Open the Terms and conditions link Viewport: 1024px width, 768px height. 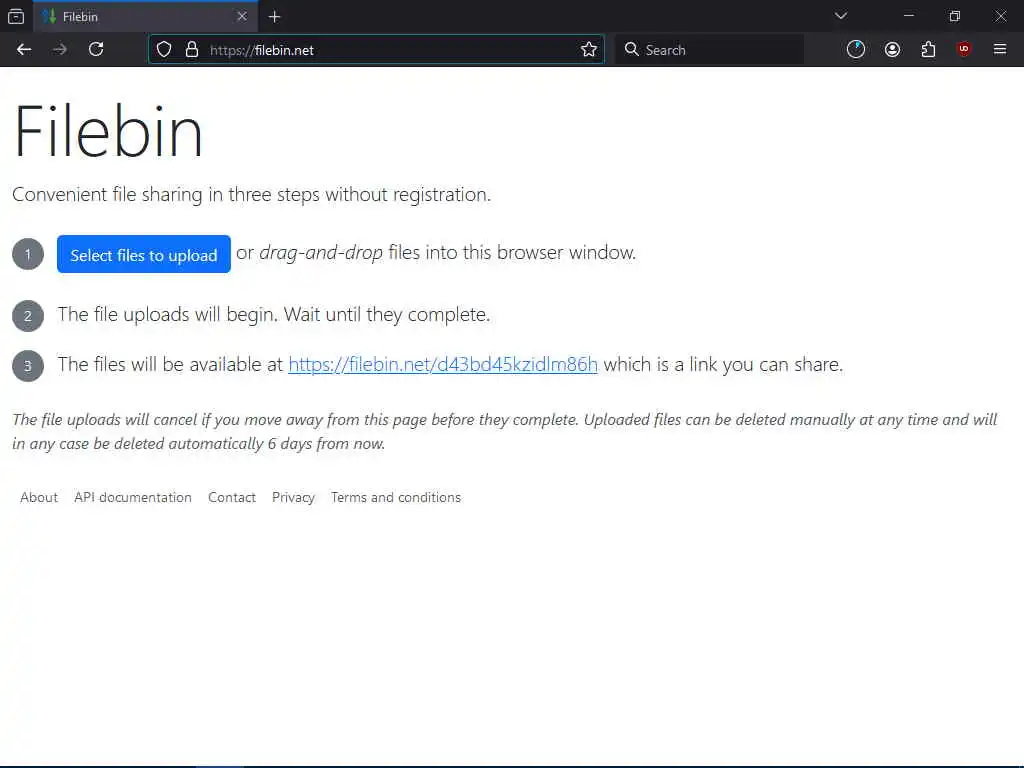click(x=396, y=498)
